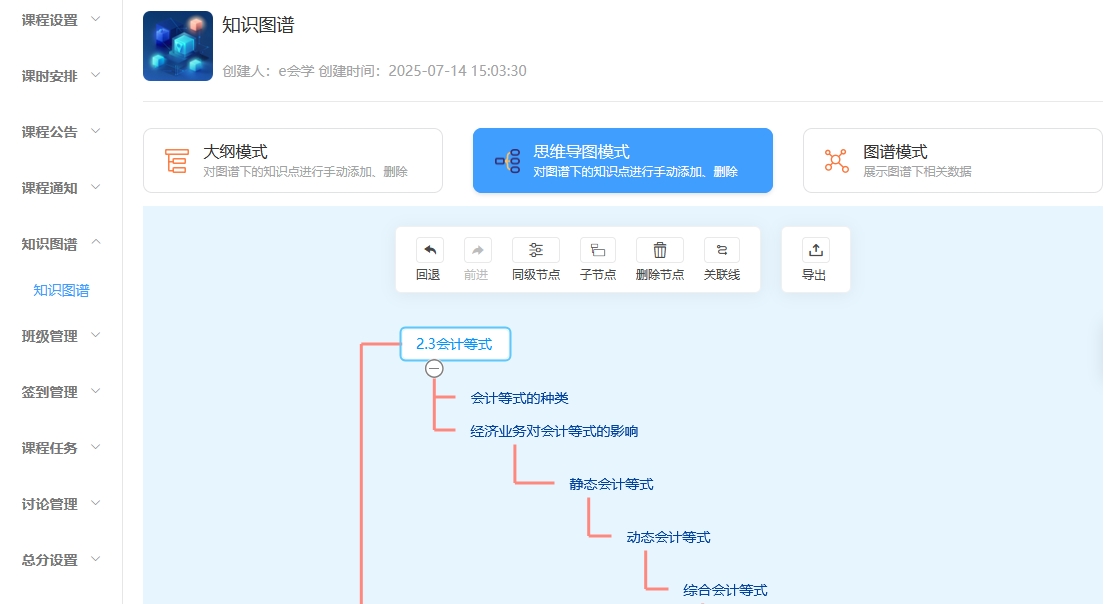This screenshot has width=1110, height=604.
Task: Select the 思维导图模式 mind map tab
Action: pos(622,160)
